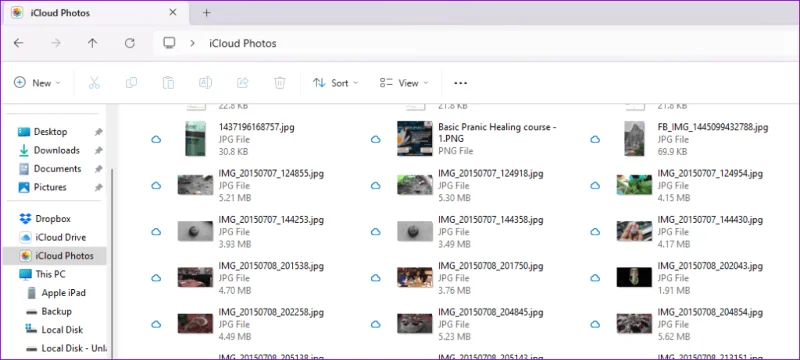The image size is (800, 360).
Task: Close the iCloud Photos tab
Action: pyautogui.click(x=173, y=13)
